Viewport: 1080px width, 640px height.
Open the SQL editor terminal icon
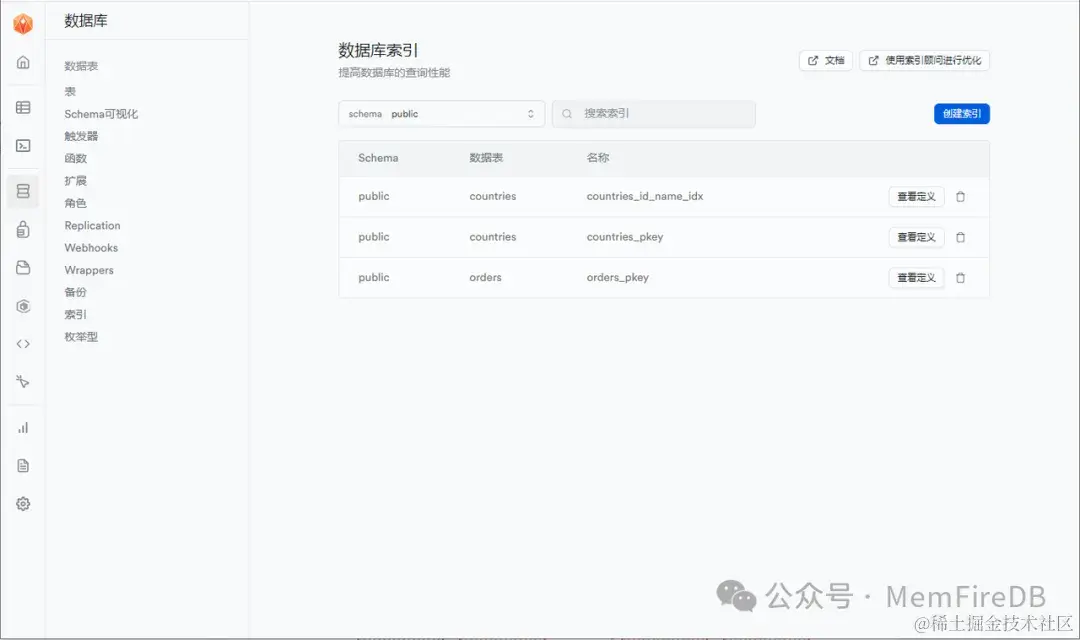[x=23, y=145]
